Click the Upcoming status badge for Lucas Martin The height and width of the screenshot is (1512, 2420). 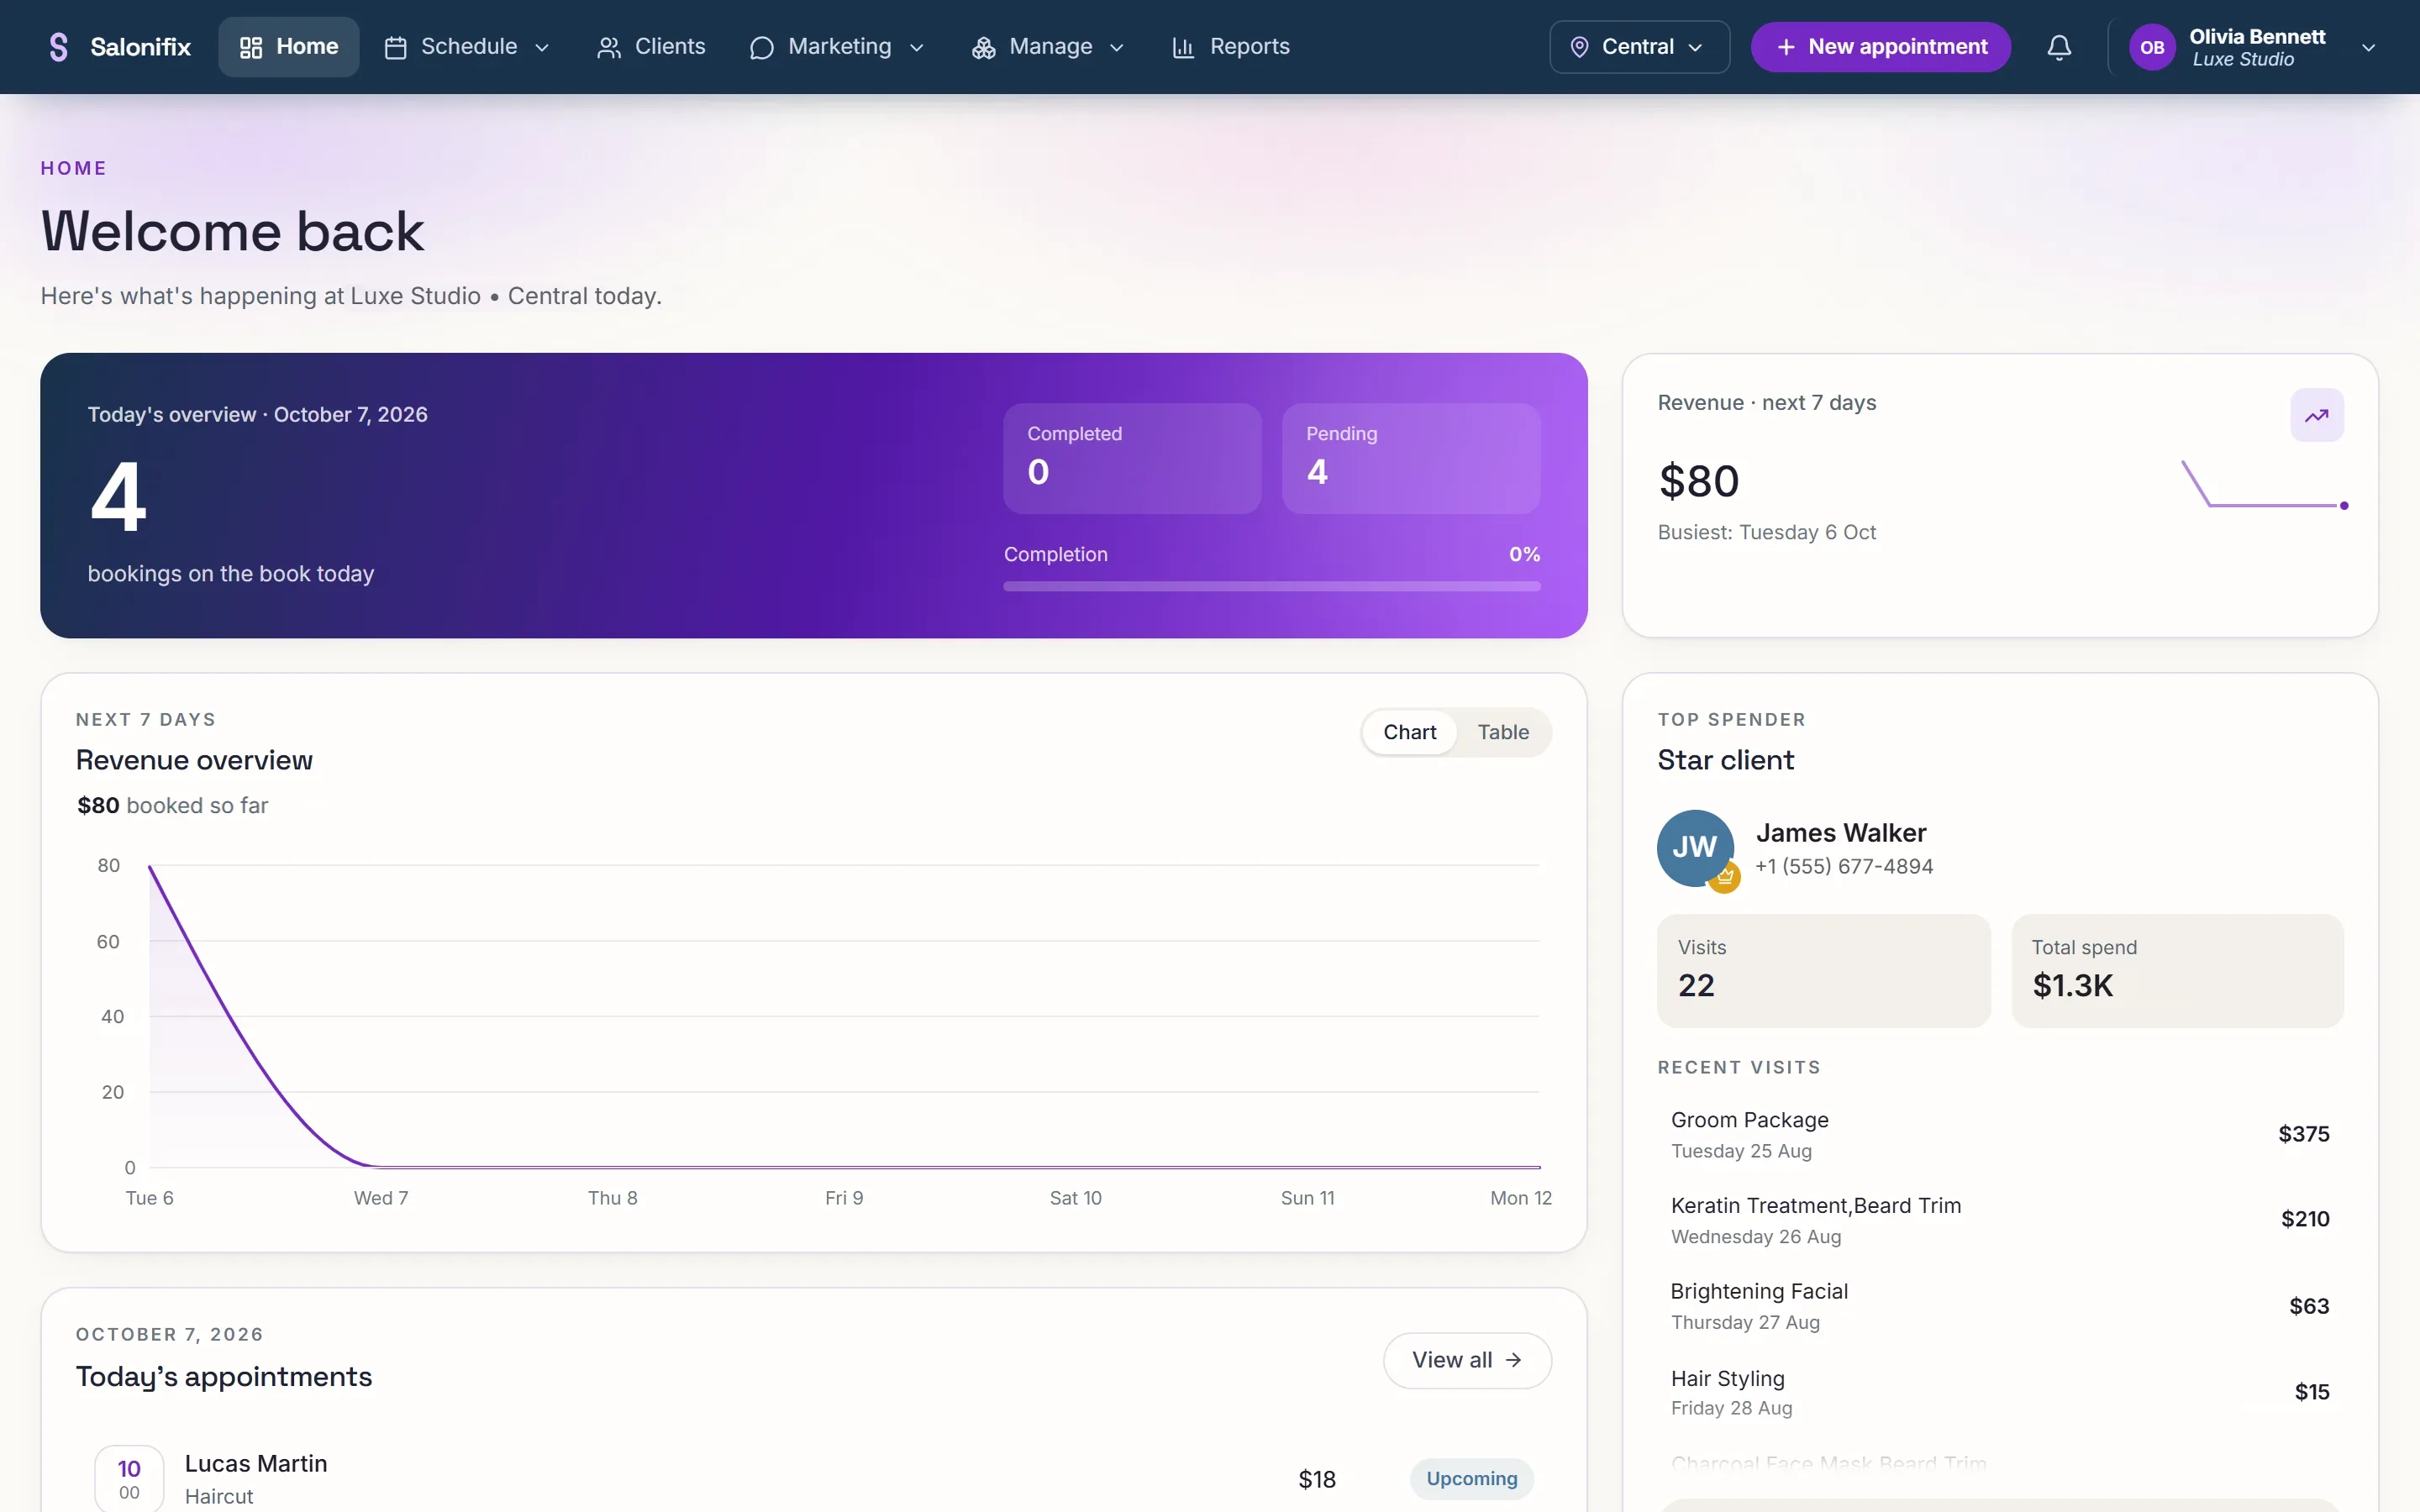coord(1471,1478)
